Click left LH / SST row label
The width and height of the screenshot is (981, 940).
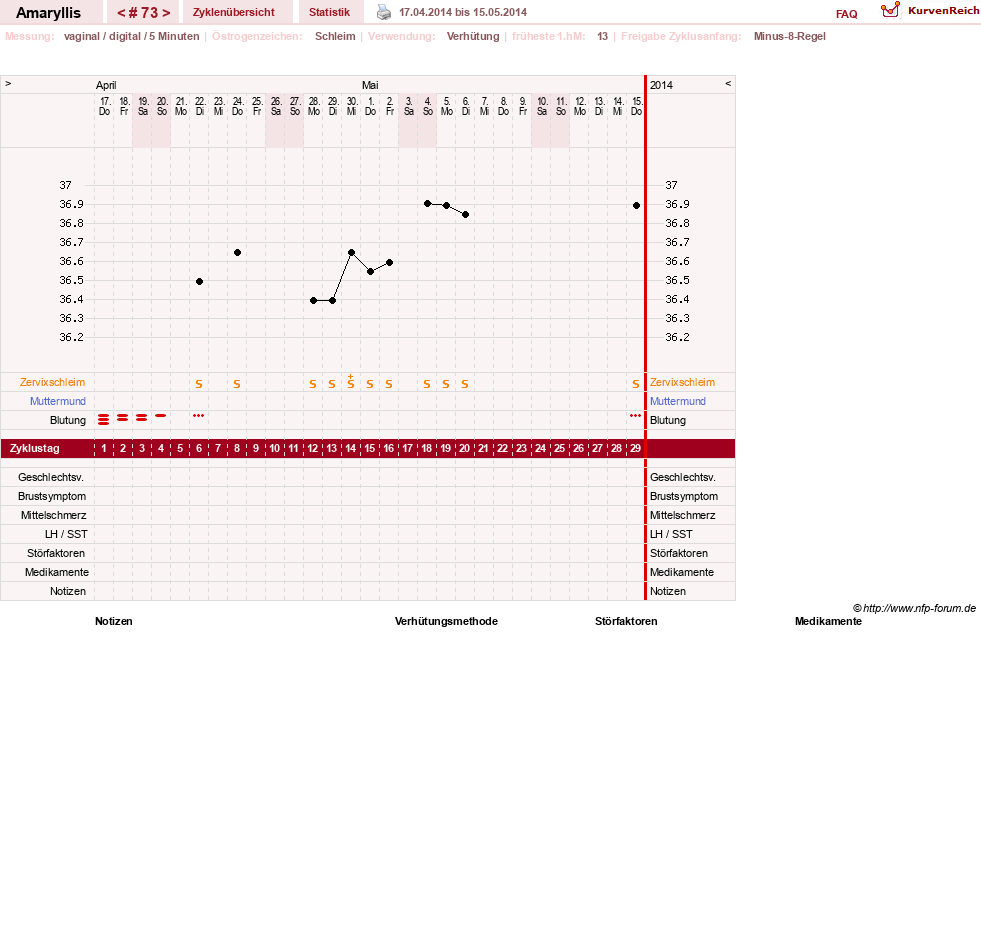click(66, 534)
